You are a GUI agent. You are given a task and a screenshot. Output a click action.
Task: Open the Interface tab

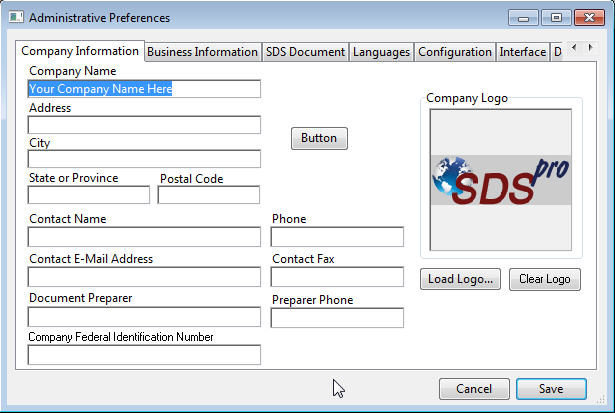pyautogui.click(x=522, y=52)
